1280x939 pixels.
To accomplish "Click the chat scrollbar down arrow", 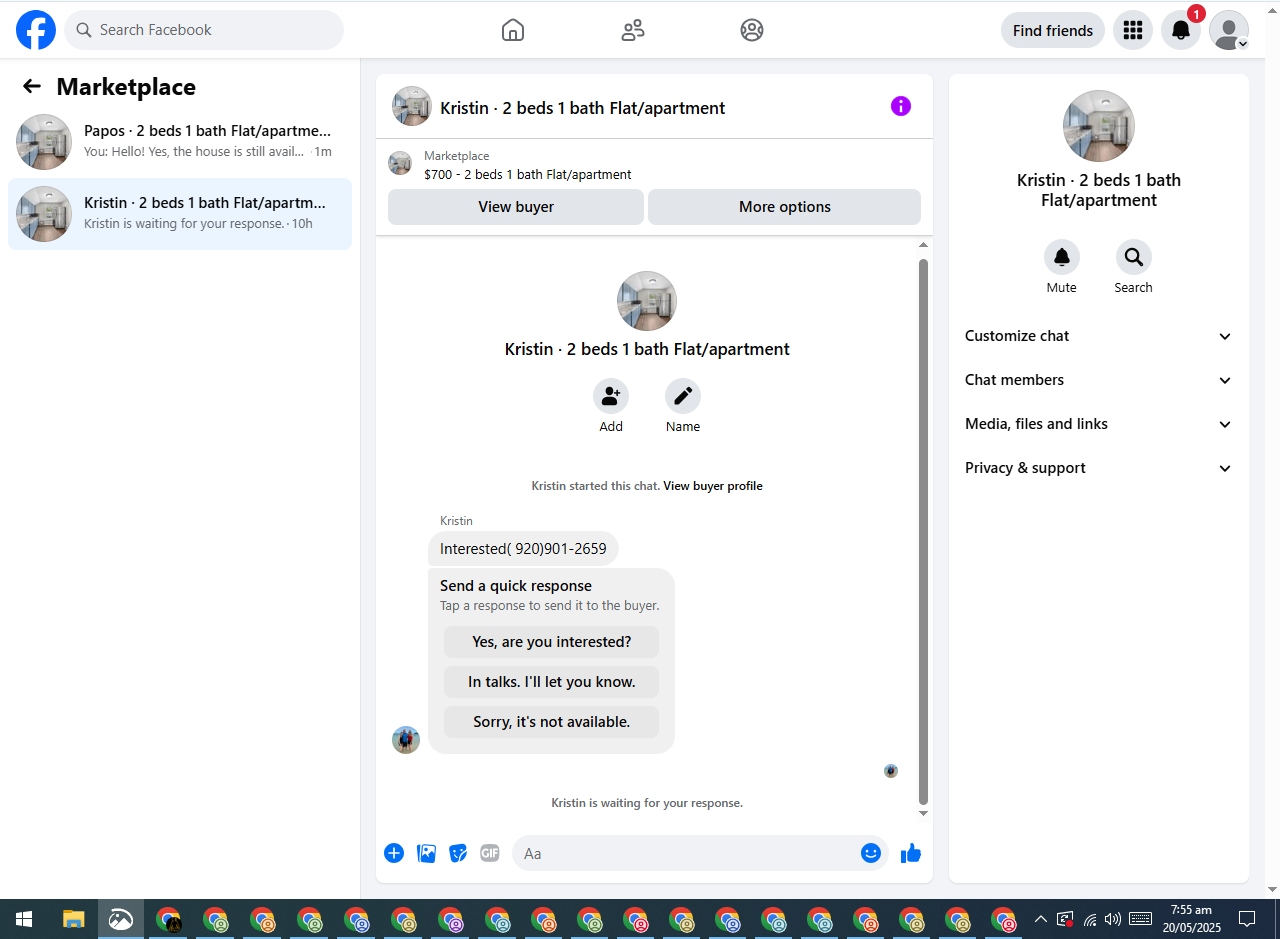I will (x=924, y=813).
